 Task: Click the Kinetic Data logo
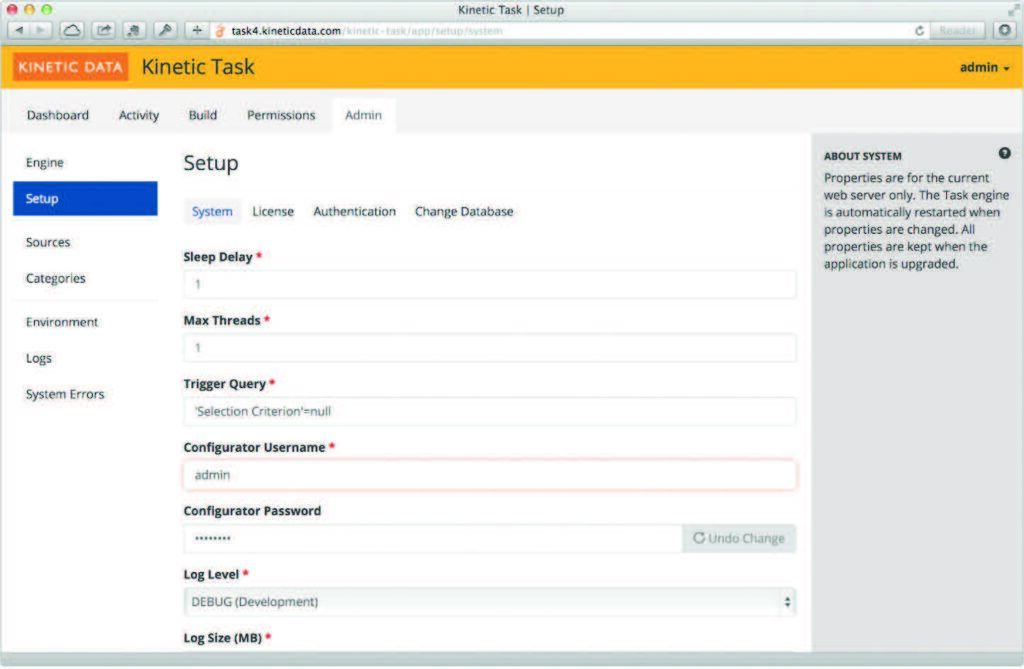click(x=70, y=67)
